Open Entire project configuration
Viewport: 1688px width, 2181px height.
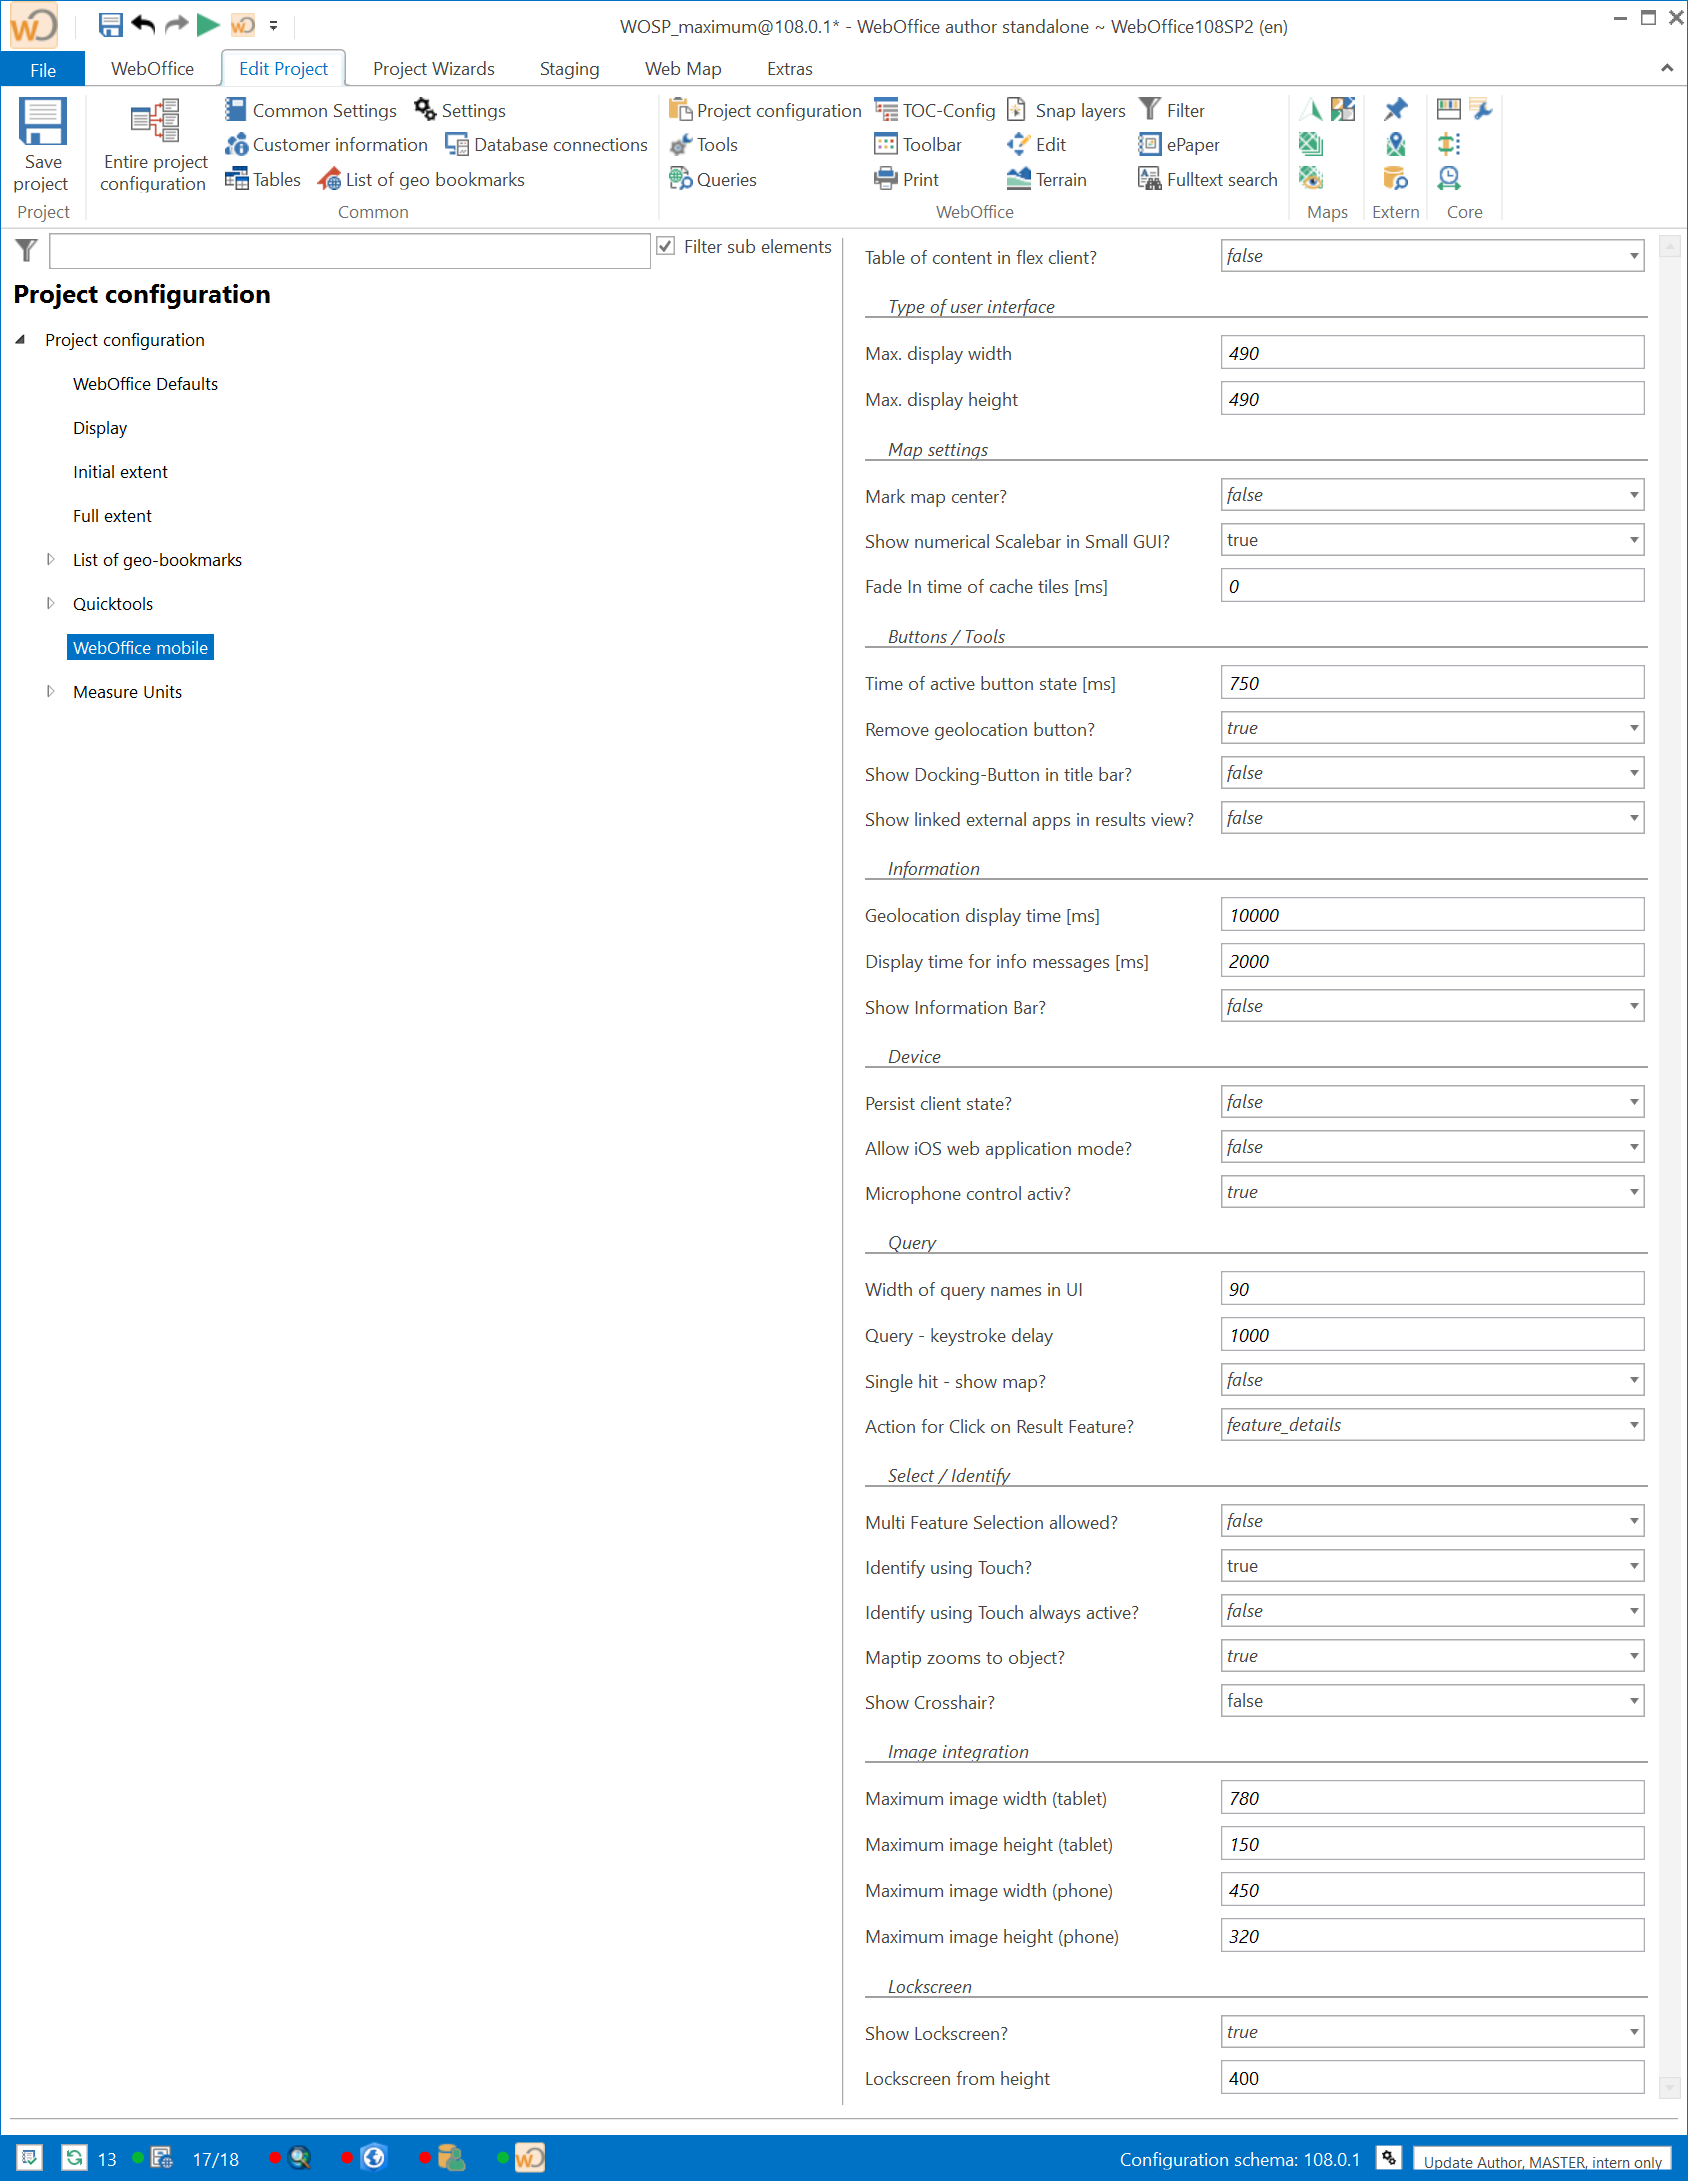pyautogui.click(x=153, y=143)
